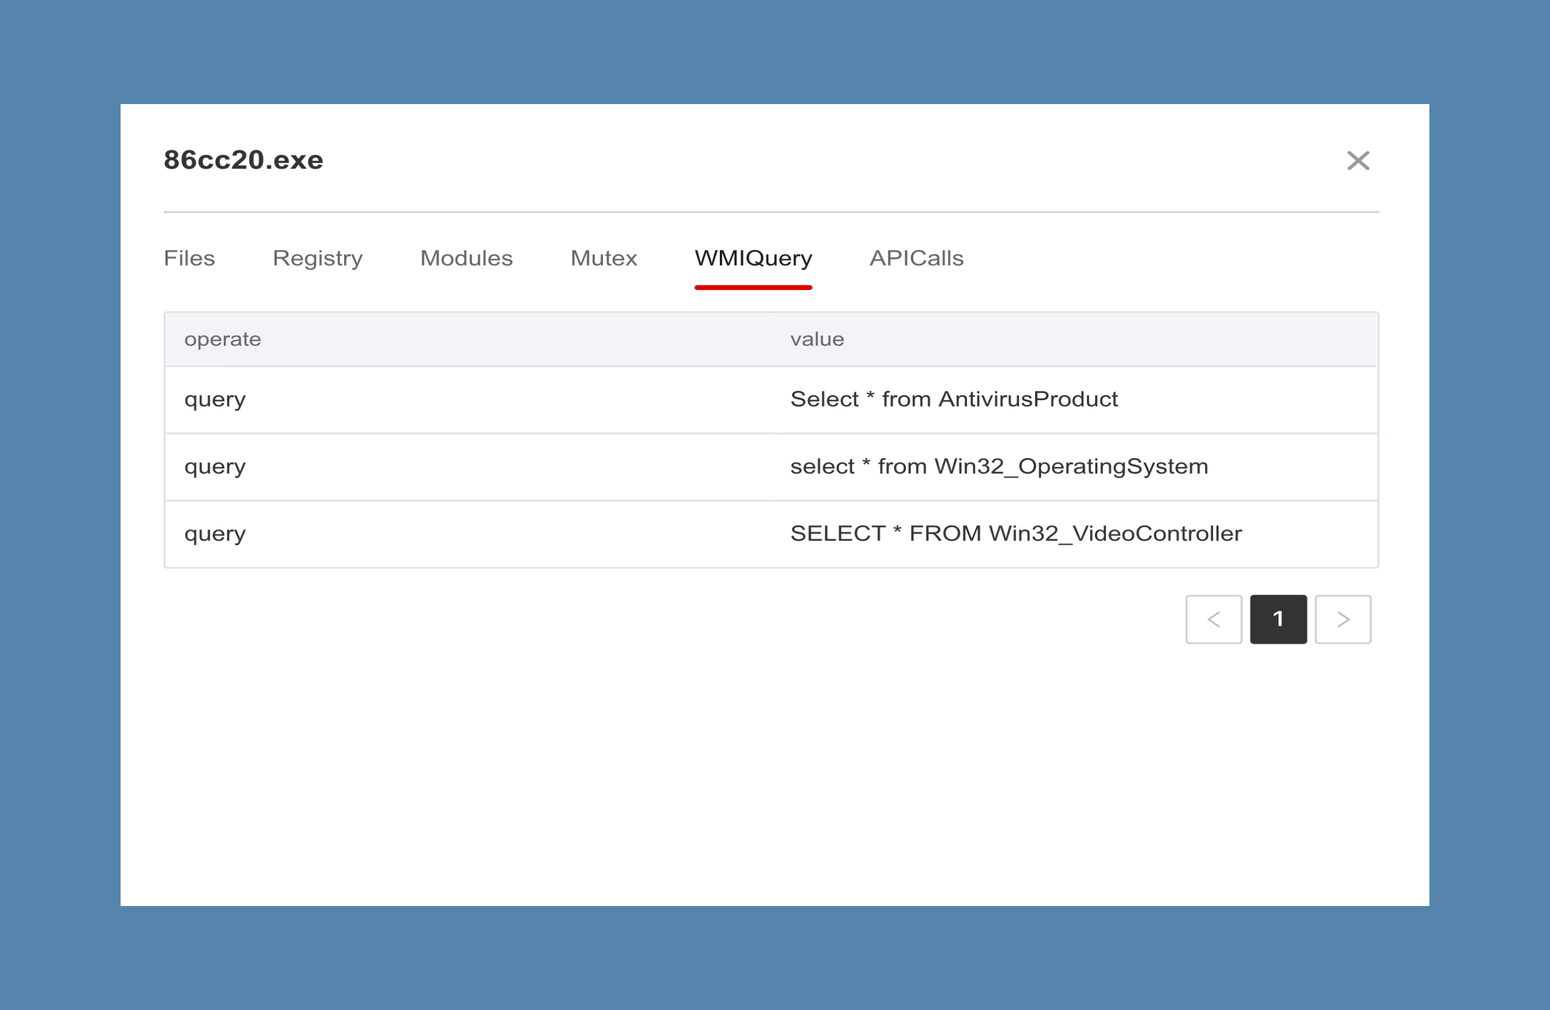
Task: Go to the previous page arrow
Action: pyautogui.click(x=1213, y=619)
